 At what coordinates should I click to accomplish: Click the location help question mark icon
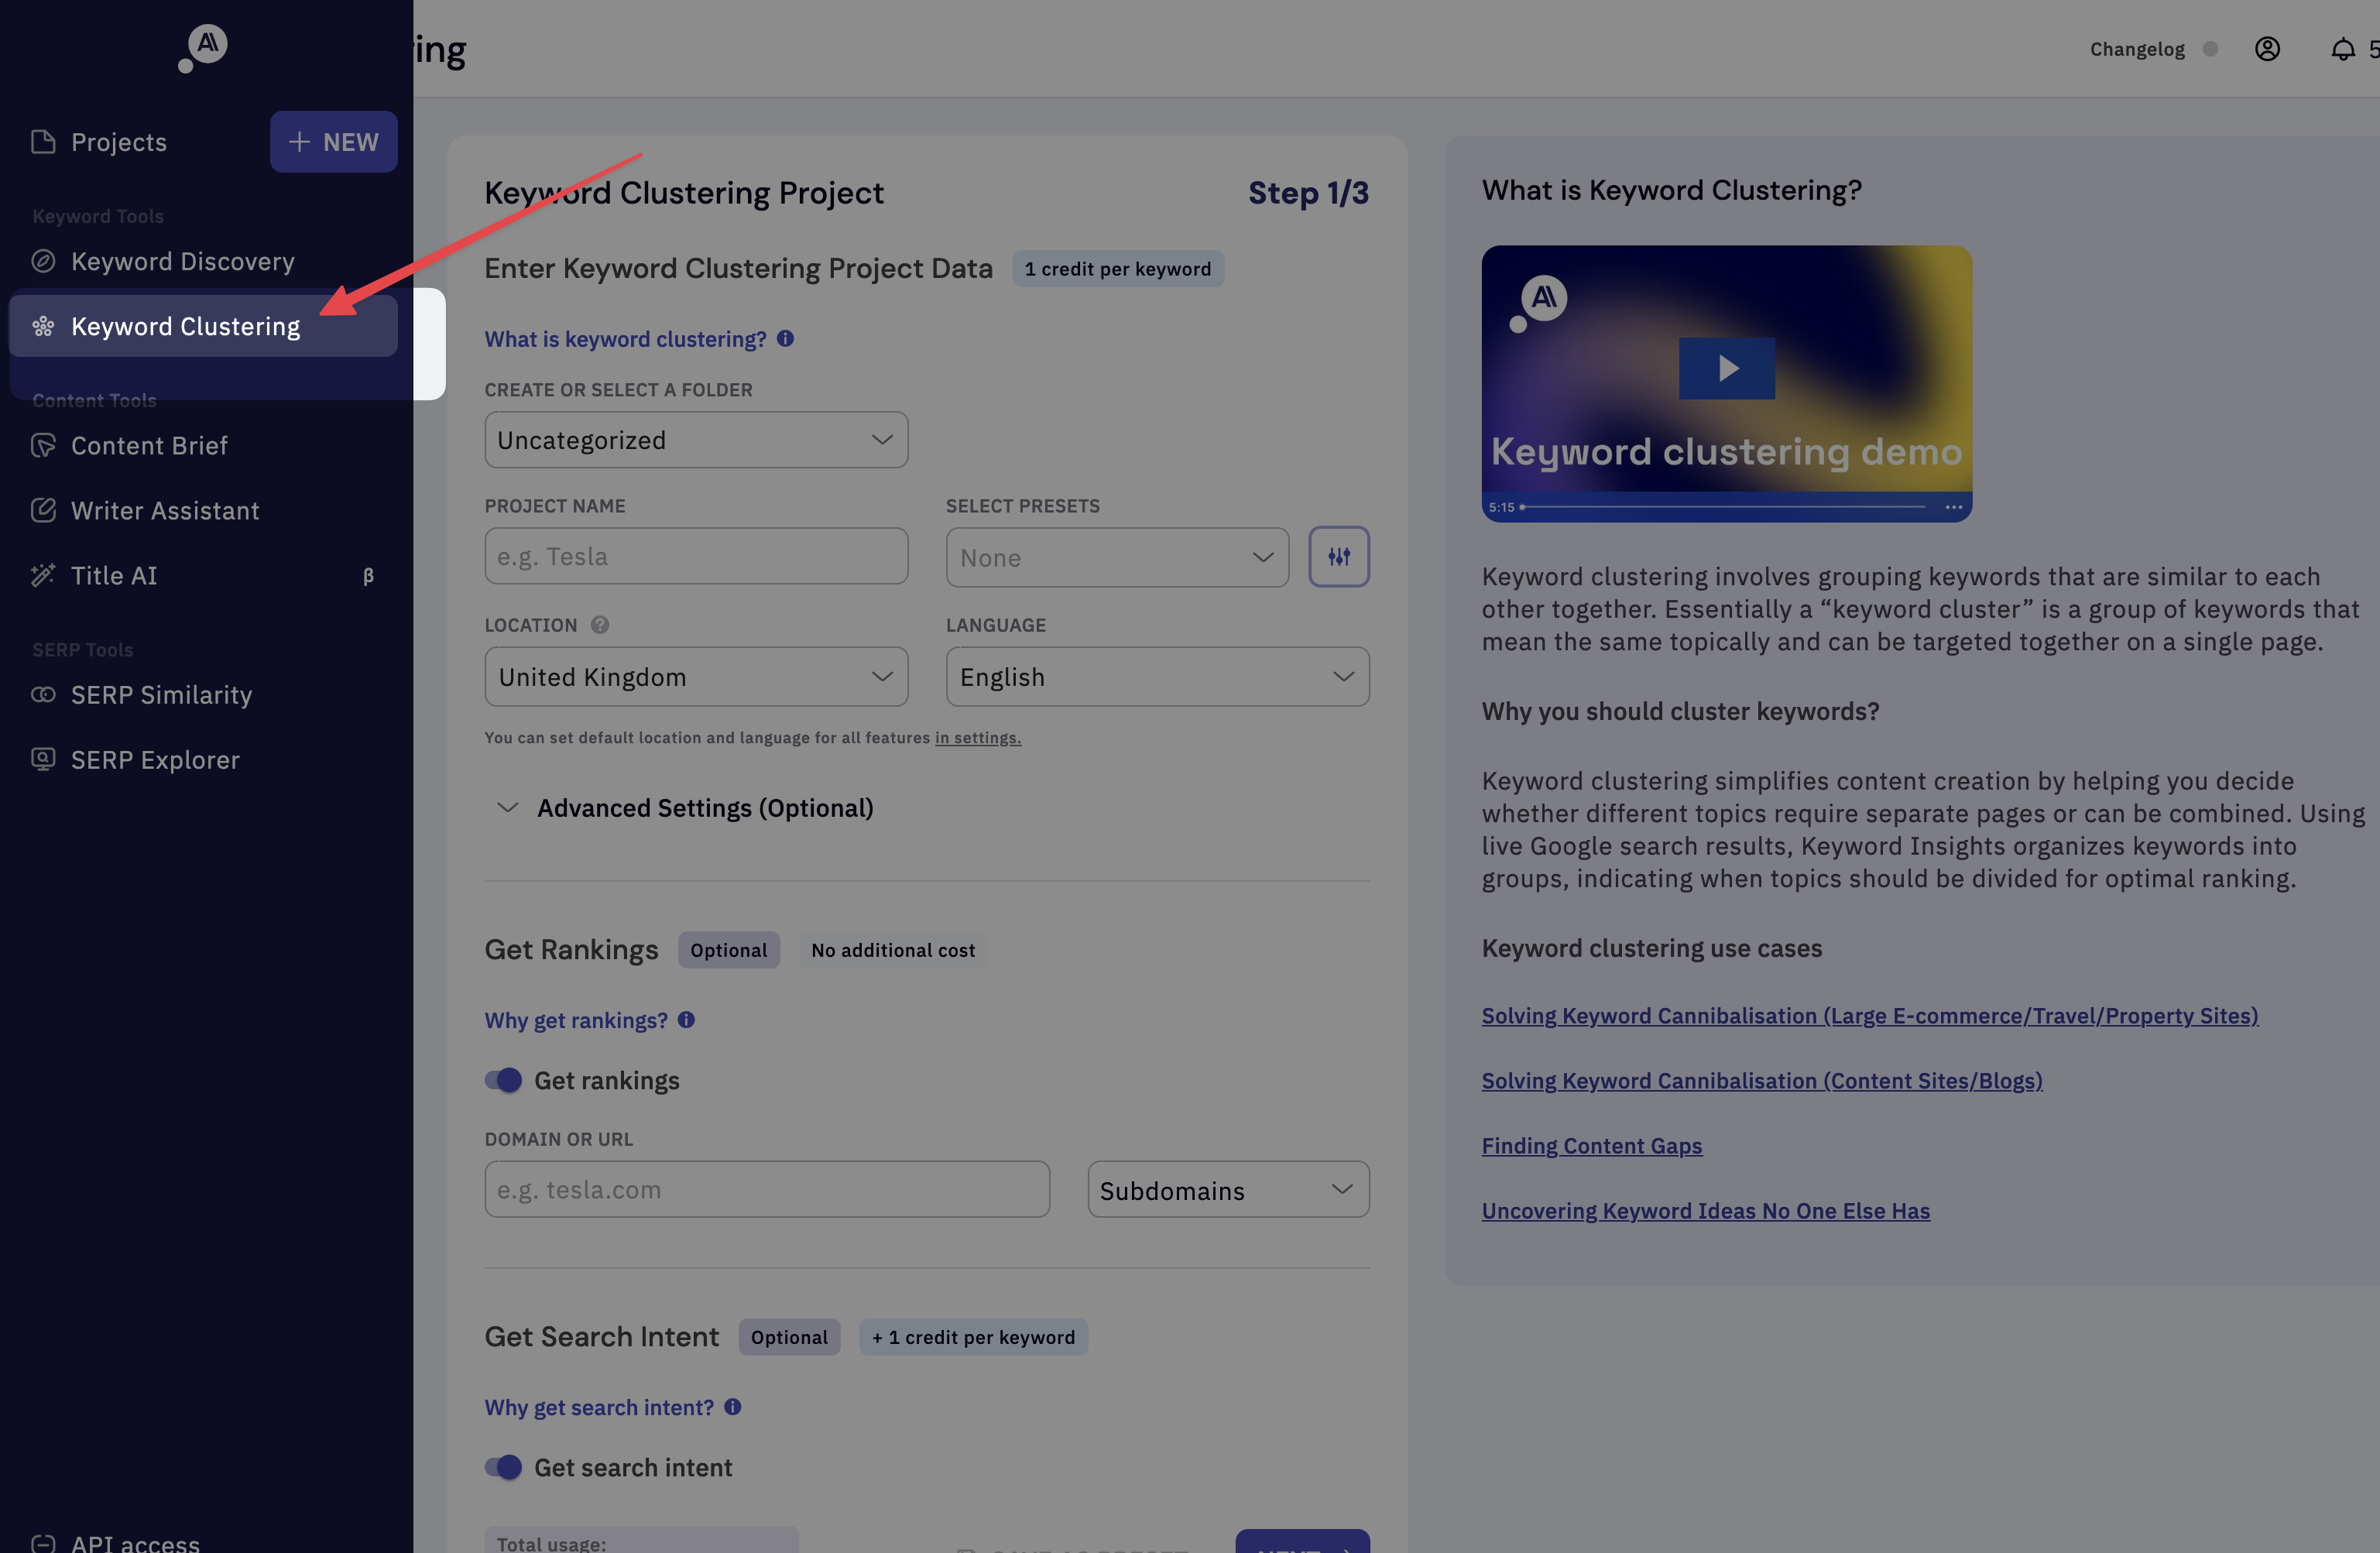pos(599,625)
